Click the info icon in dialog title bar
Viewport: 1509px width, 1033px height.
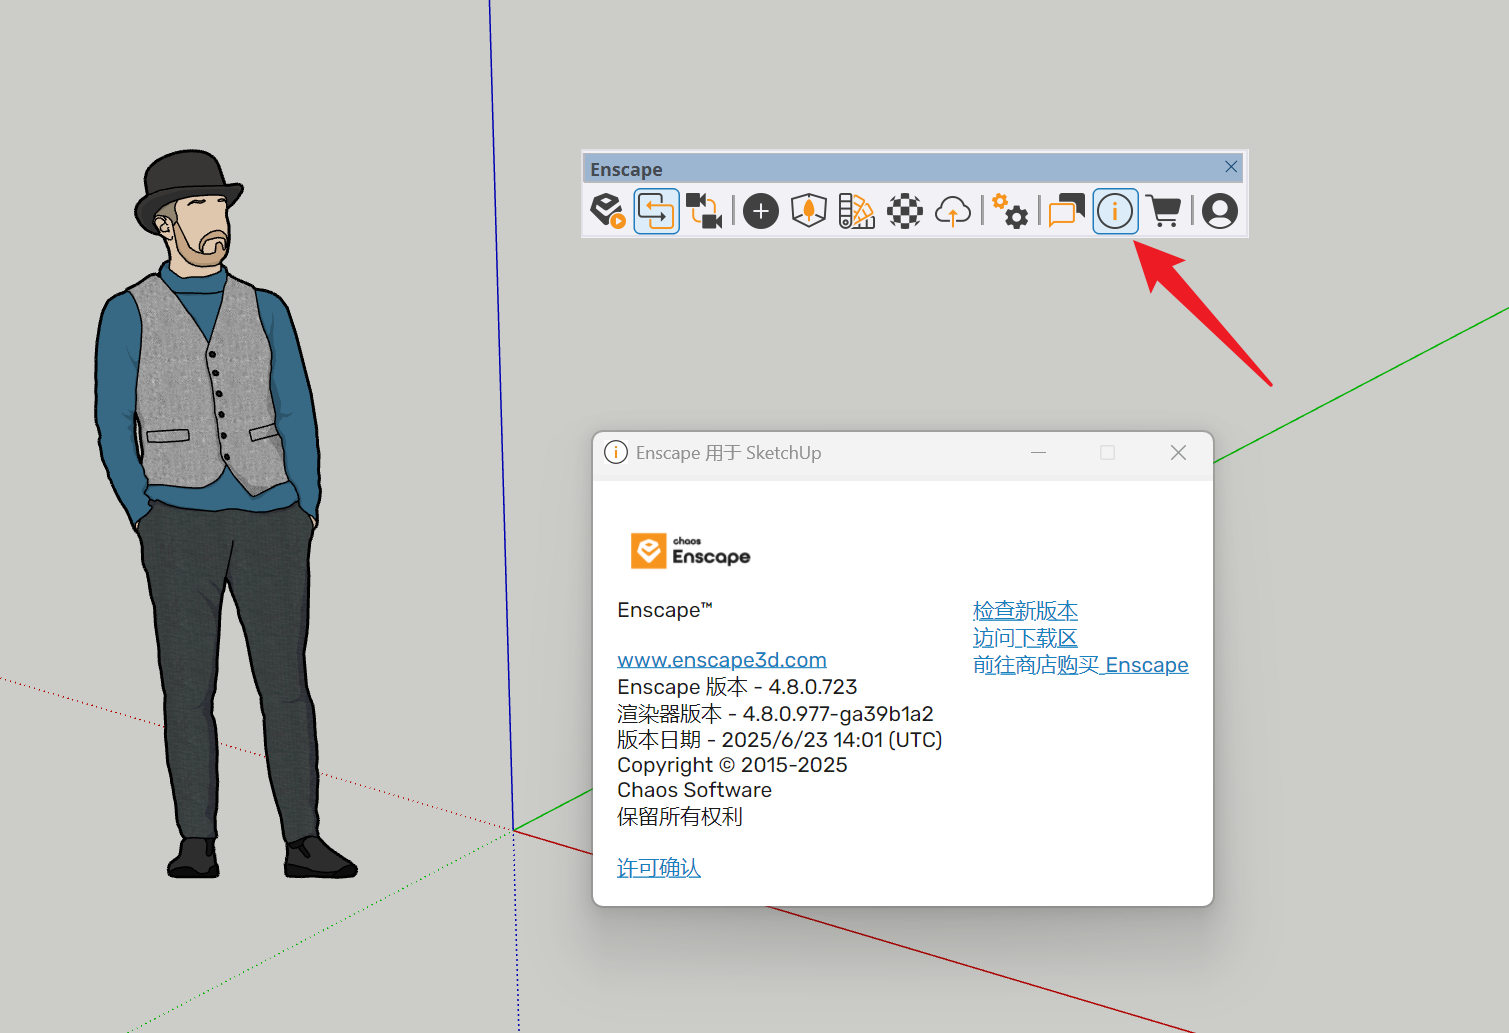click(616, 453)
